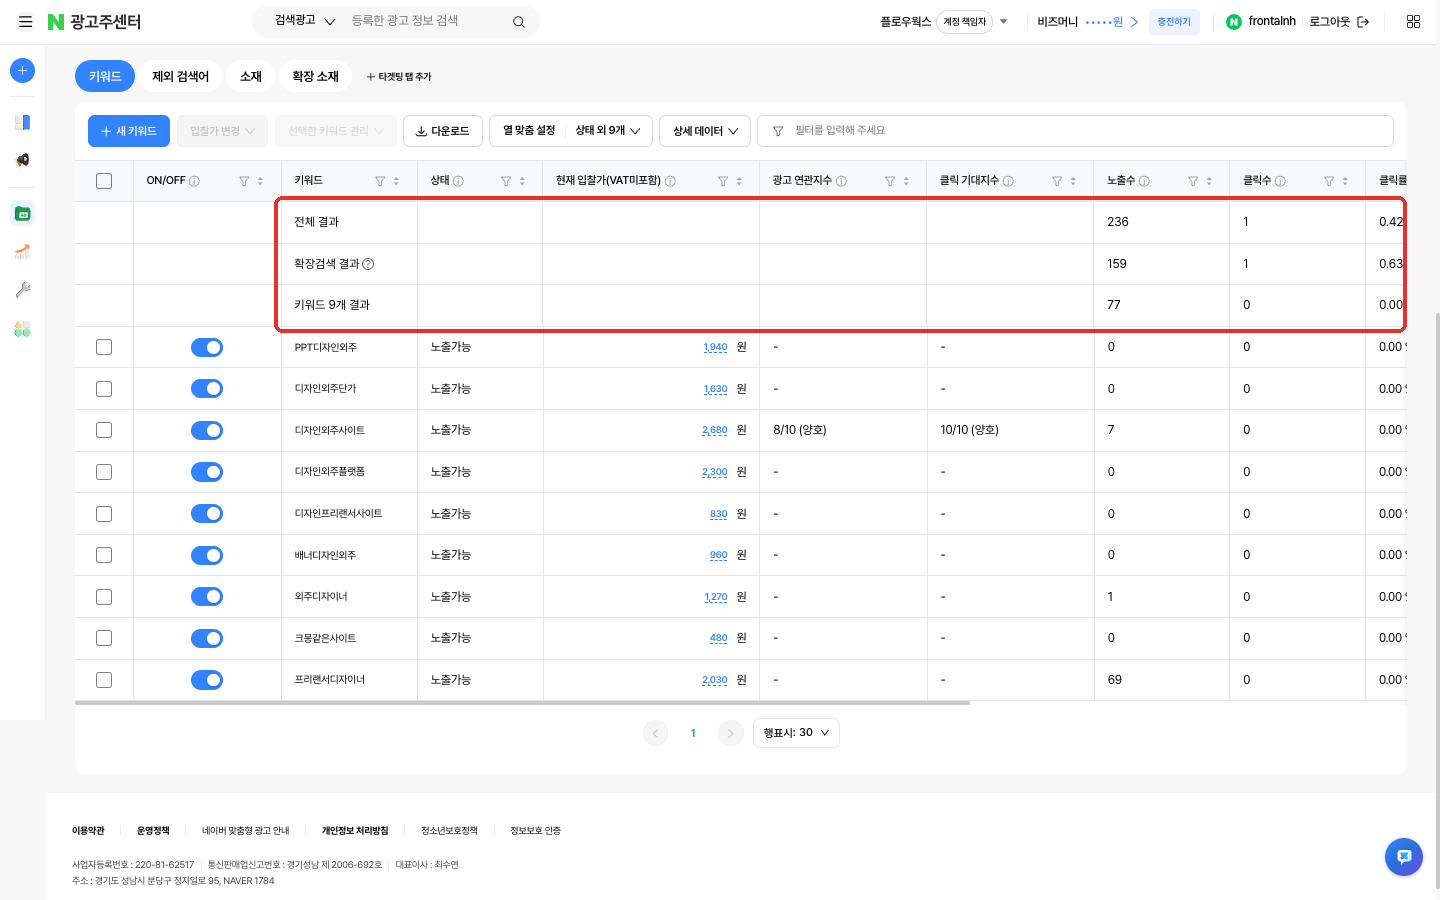Click the 새 키워드 button
Image resolution: width=1440 pixels, height=900 pixels.
[129, 131]
